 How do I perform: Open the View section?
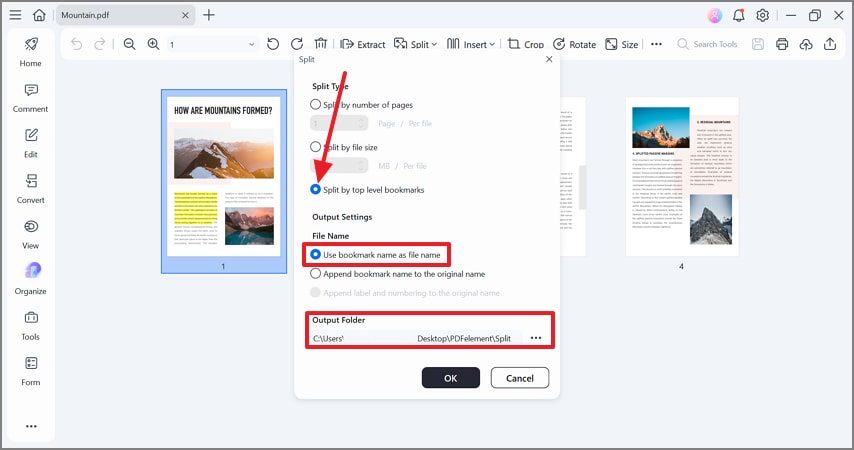[30, 235]
